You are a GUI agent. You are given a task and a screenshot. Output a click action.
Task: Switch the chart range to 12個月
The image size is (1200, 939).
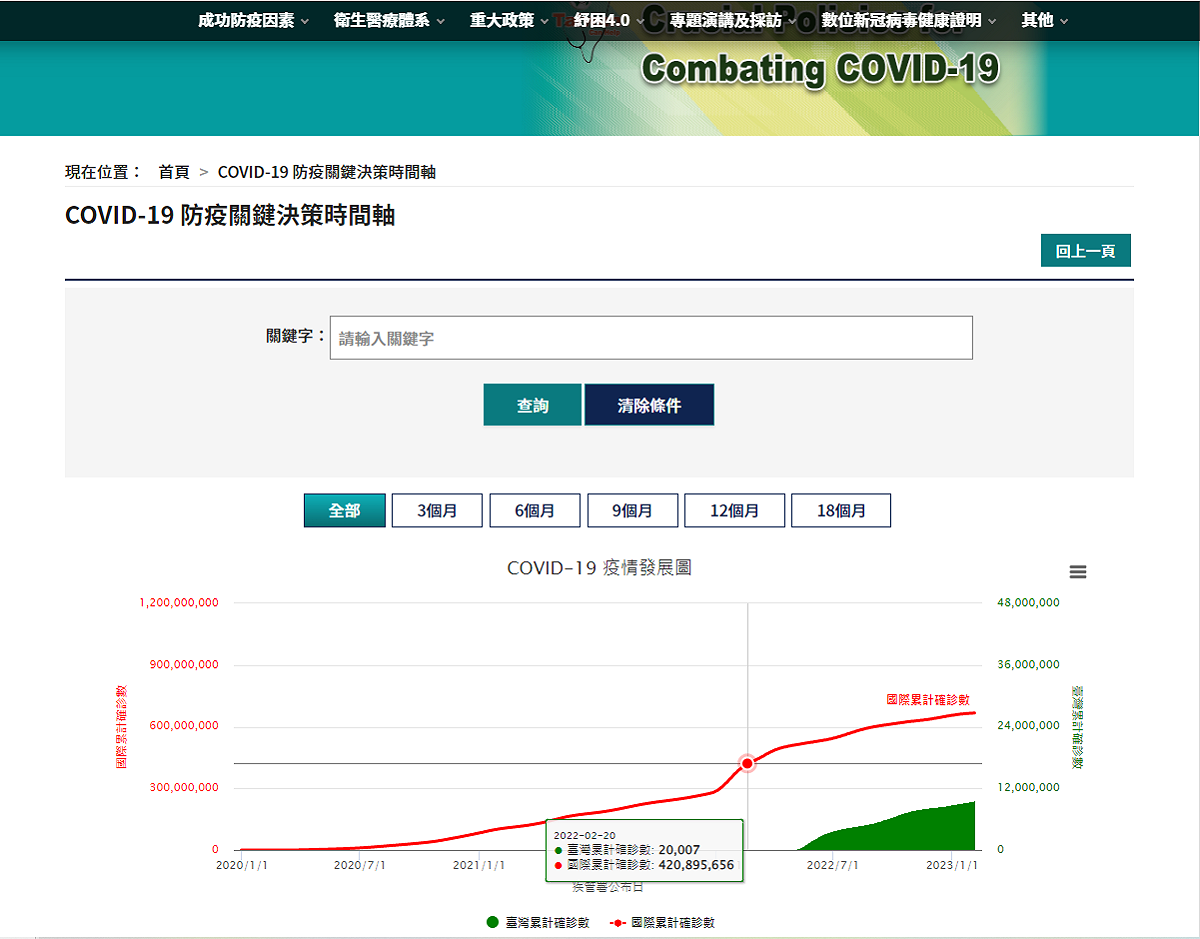735,510
